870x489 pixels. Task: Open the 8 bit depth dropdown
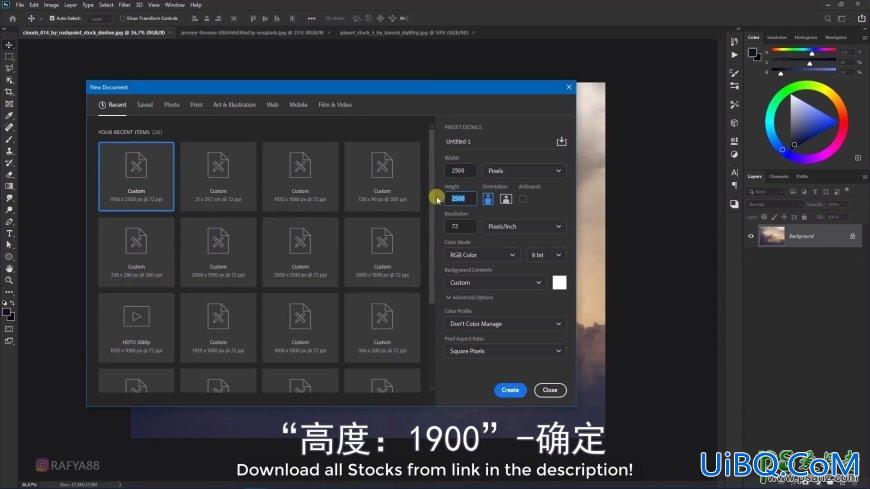point(546,255)
